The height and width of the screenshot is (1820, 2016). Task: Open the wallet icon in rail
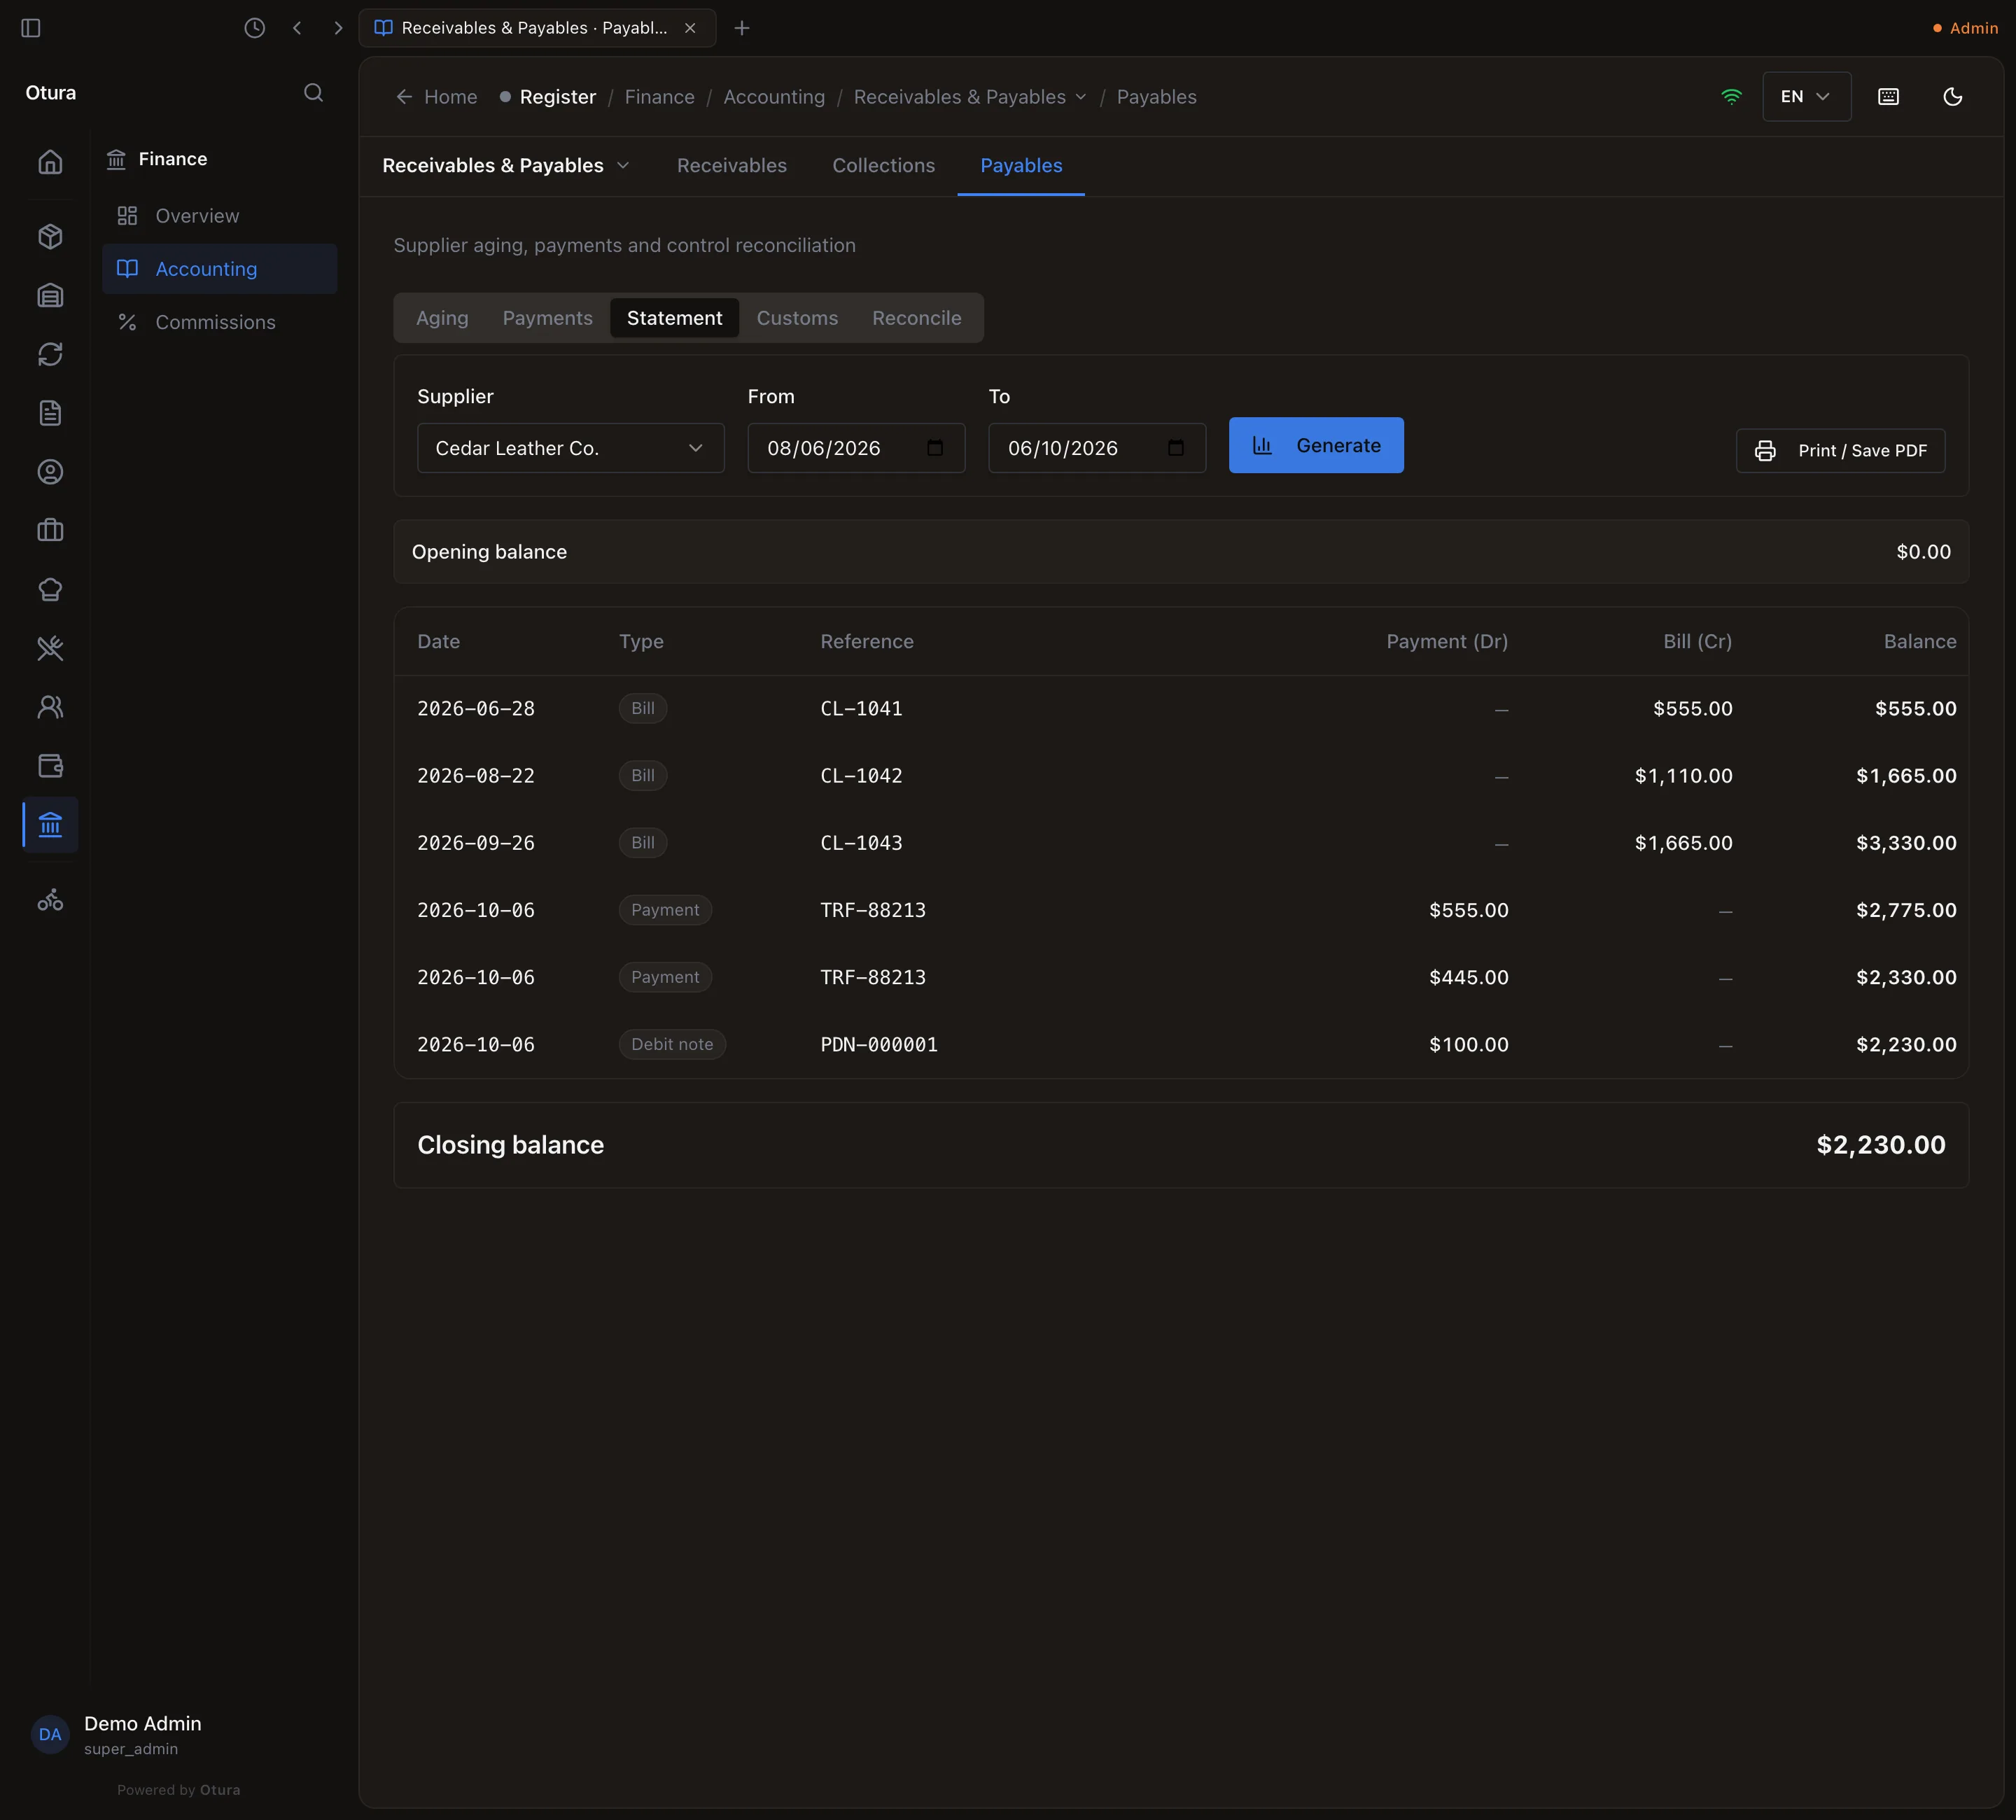pyautogui.click(x=50, y=766)
